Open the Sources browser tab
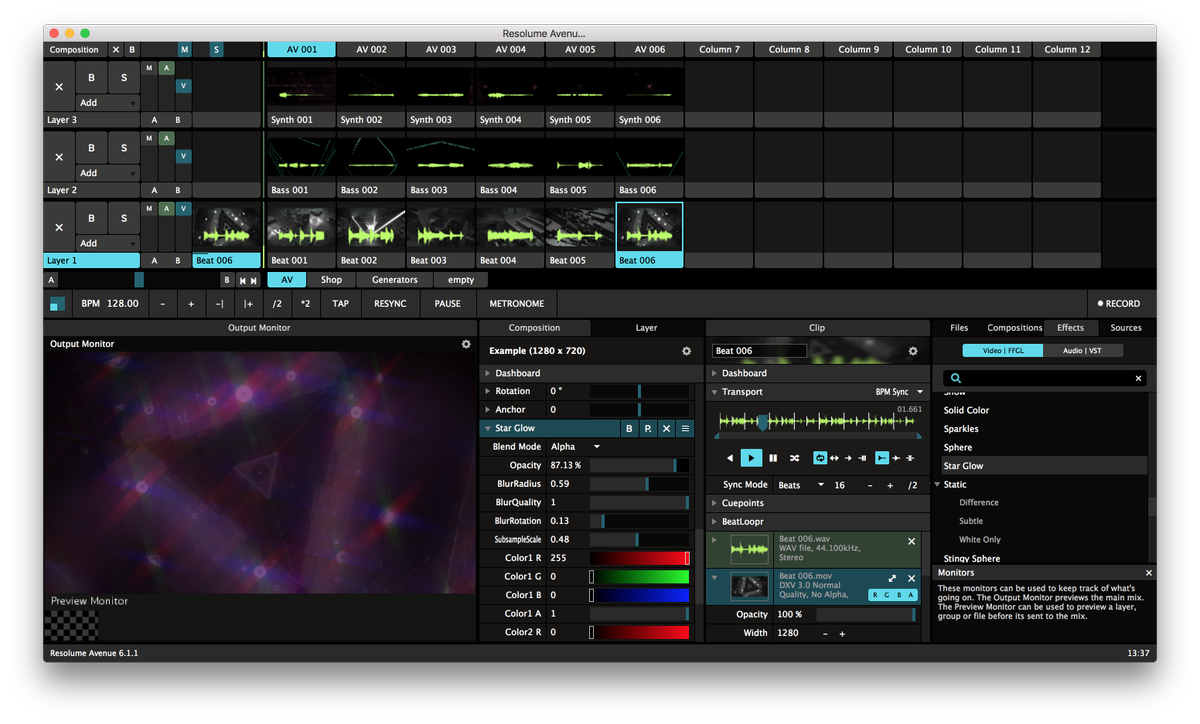The width and height of the screenshot is (1200, 724). 1126,328
